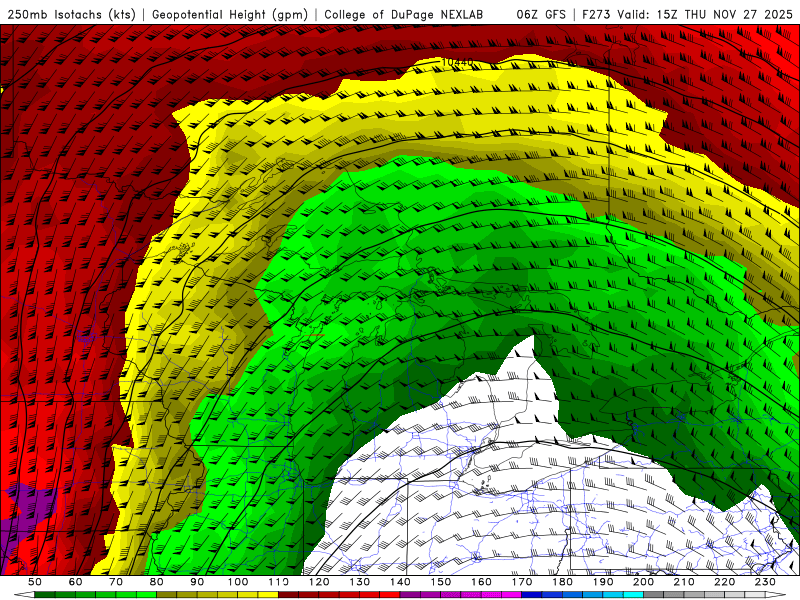Click the right arrow end of the color bar

pyautogui.click(x=776, y=595)
